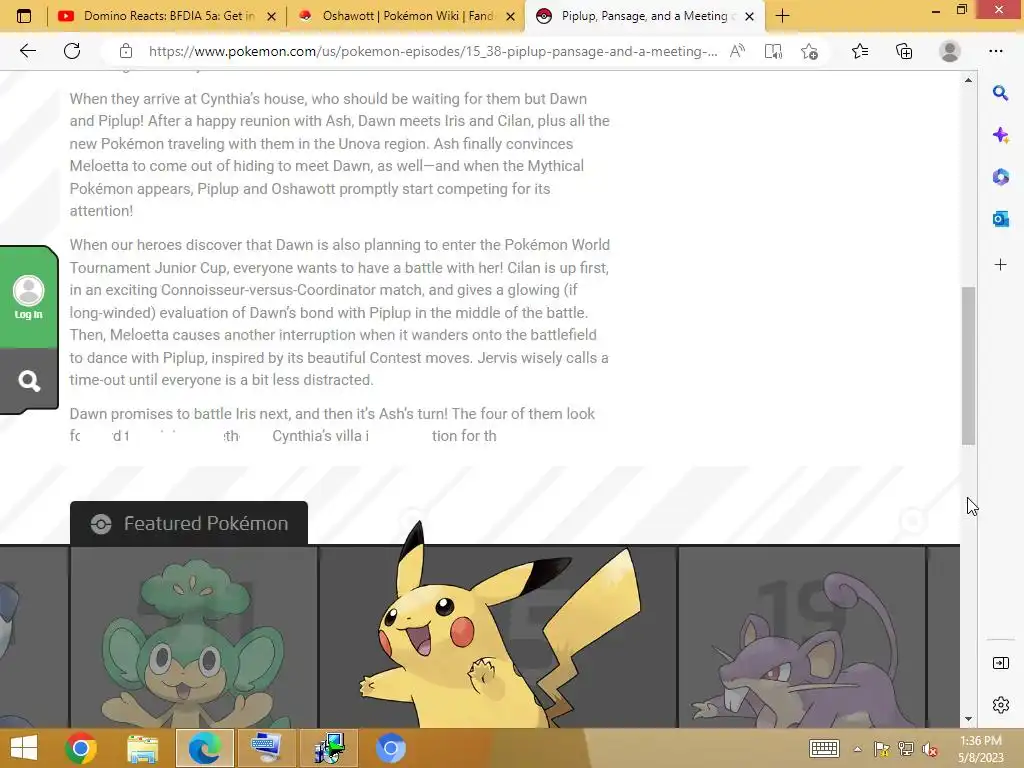This screenshot has height=768, width=1024.
Task: Open the Favorites list
Action: point(860,51)
